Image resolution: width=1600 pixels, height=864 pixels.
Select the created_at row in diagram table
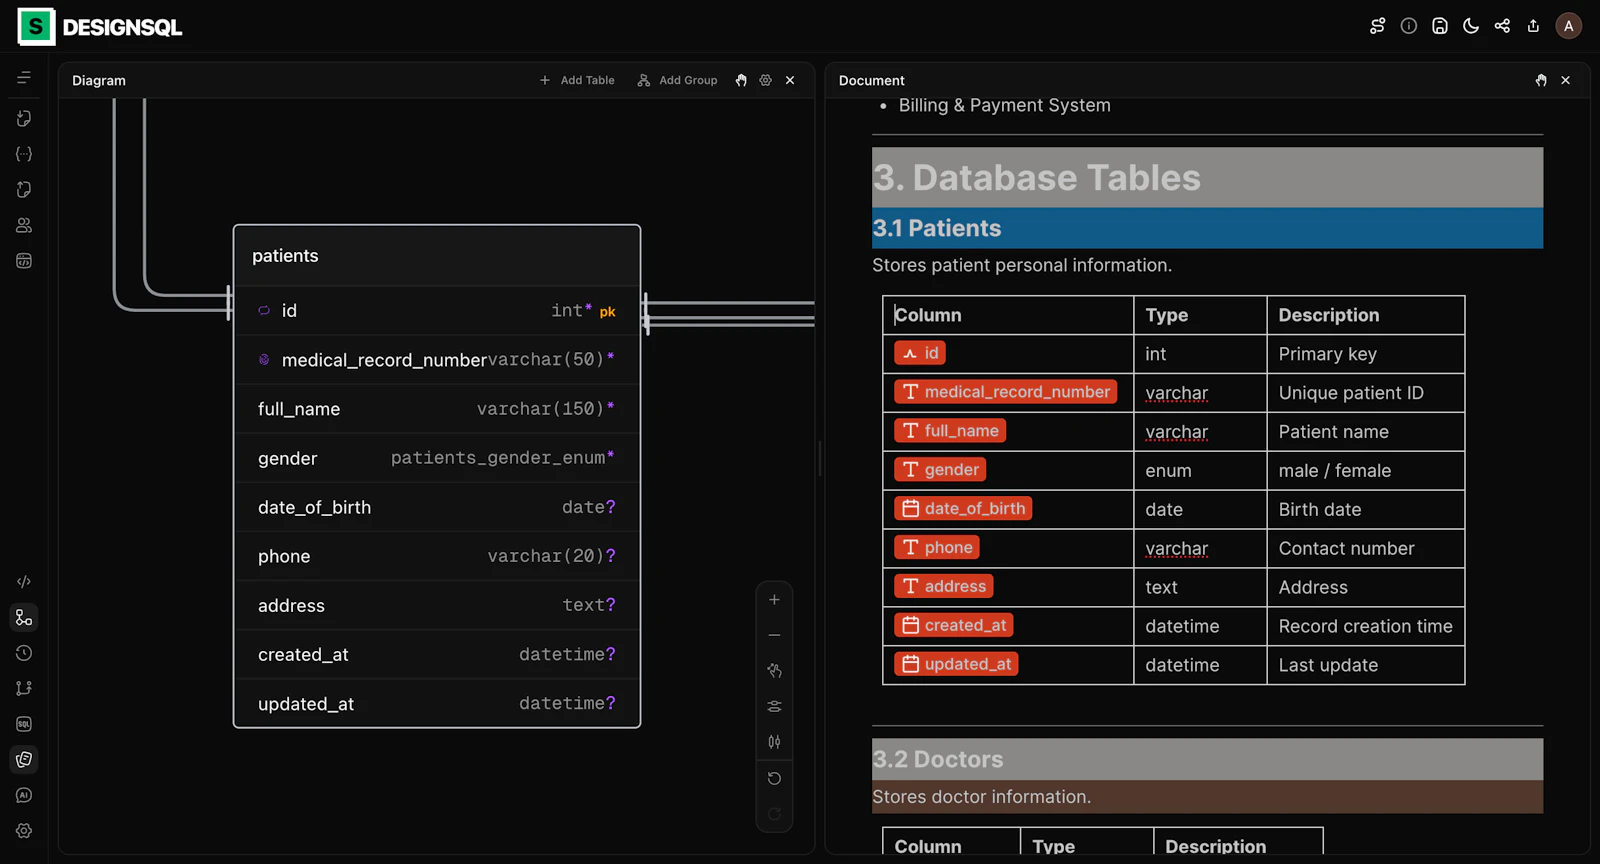[437, 654]
